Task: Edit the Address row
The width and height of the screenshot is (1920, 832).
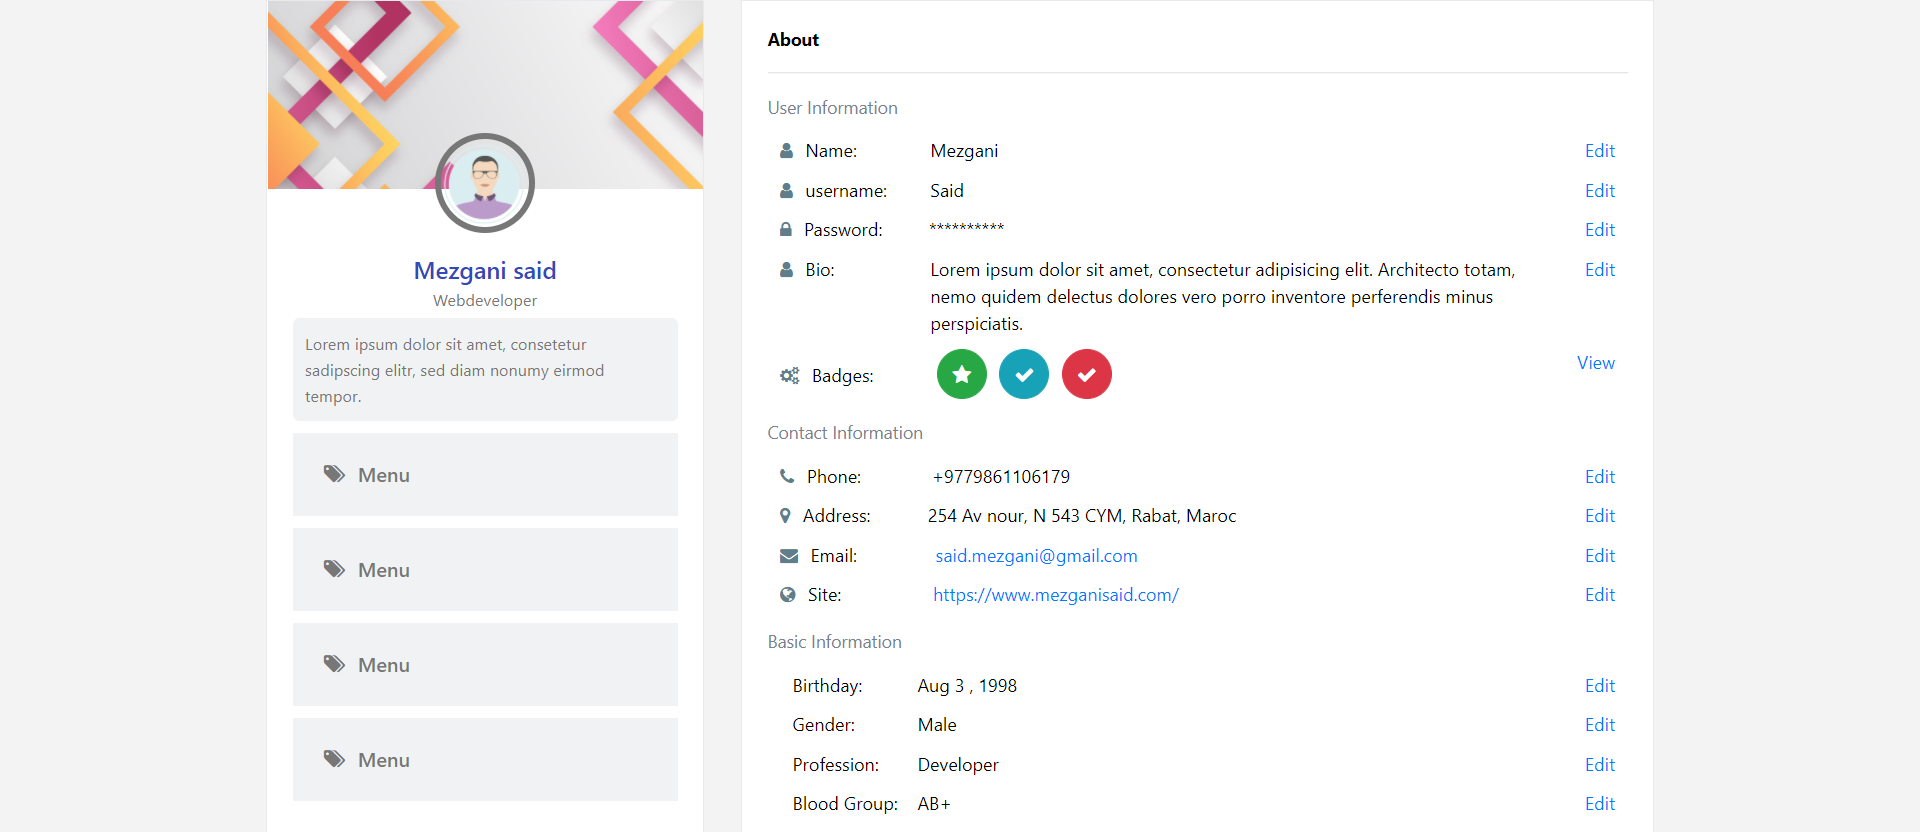Action: tap(1600, 515)
